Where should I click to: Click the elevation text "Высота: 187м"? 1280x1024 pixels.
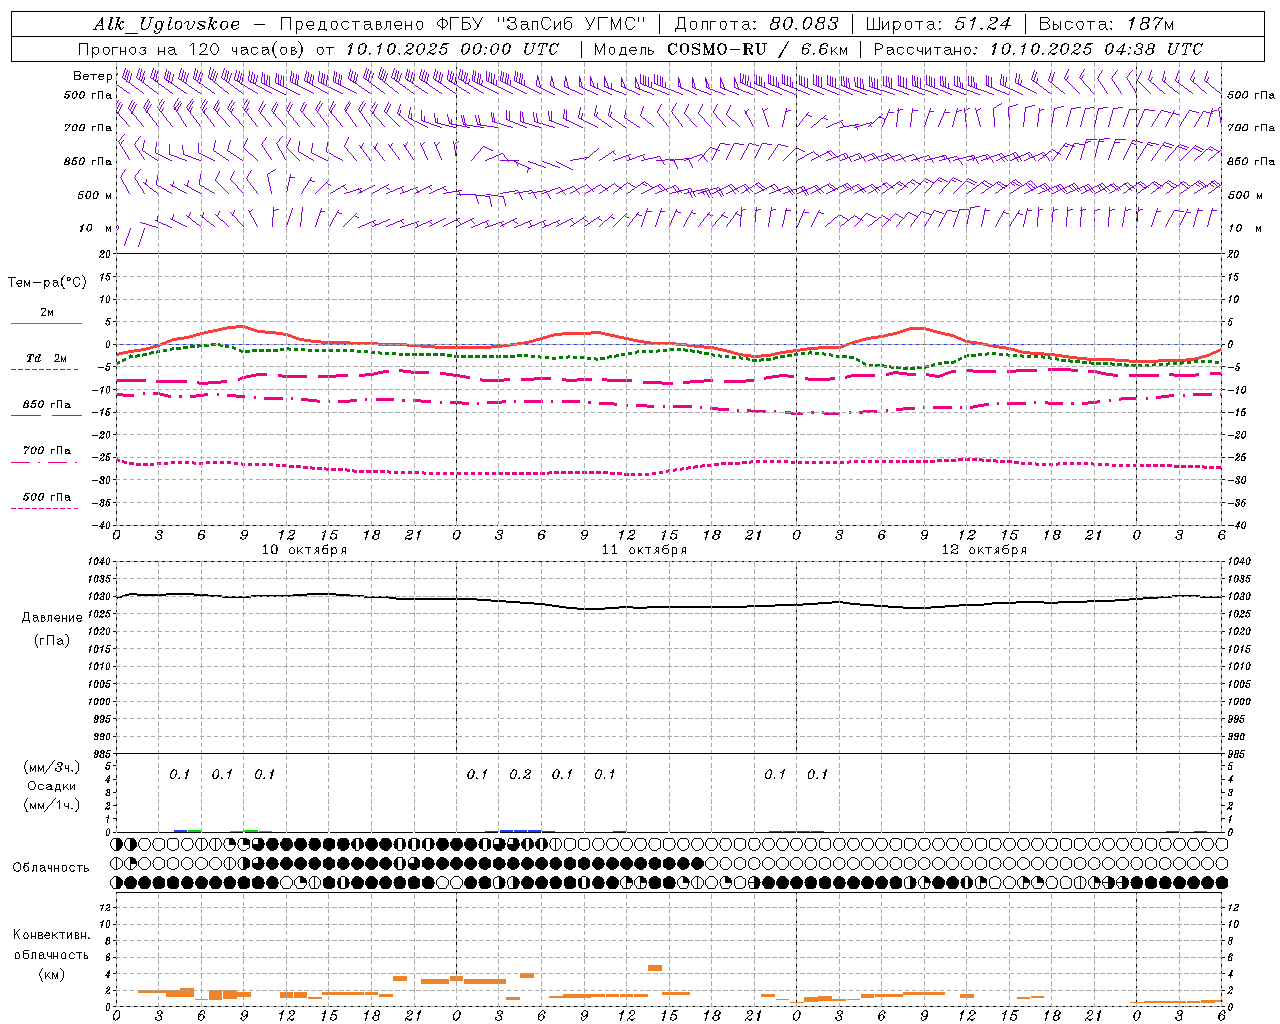click(x=1106, y=24)
